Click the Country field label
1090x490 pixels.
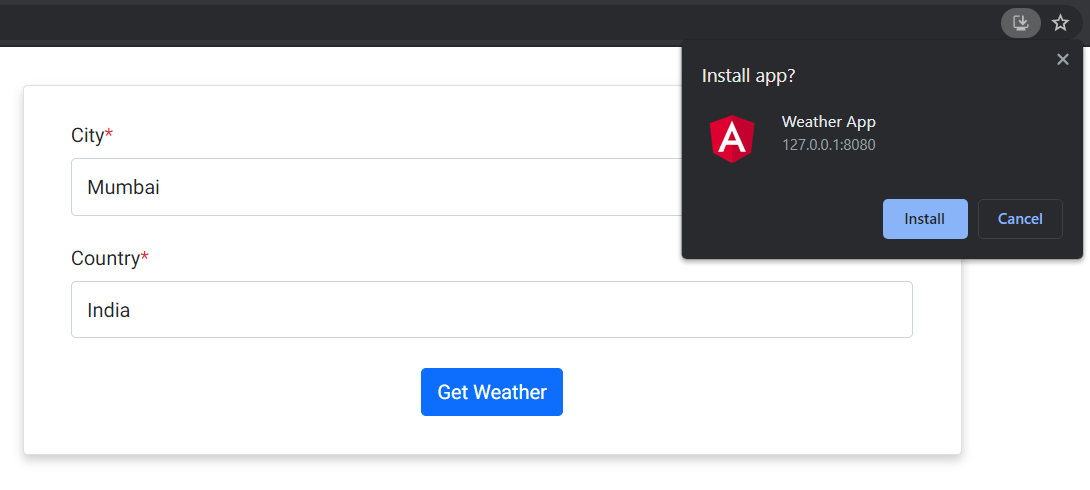[106, 259]
